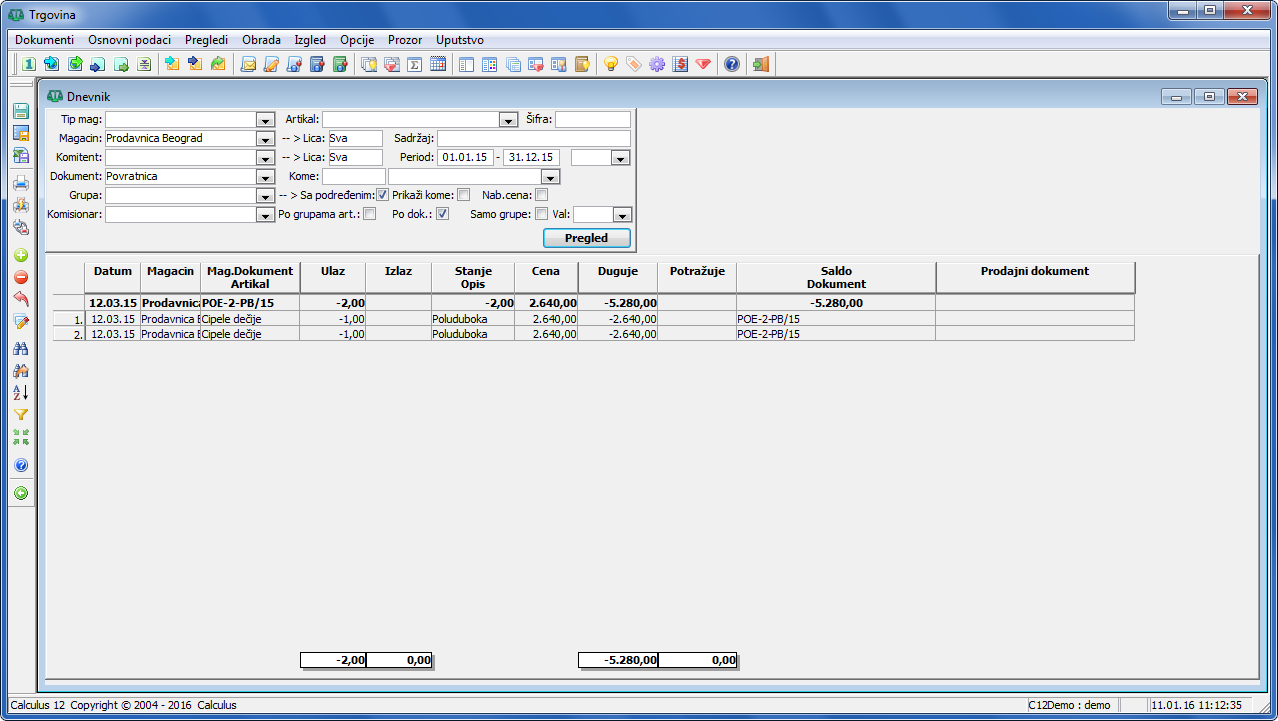Click the Duguje column header
Image resolution: width=1278 pixels, height=721 pixels.
click(x=618, y=277)
